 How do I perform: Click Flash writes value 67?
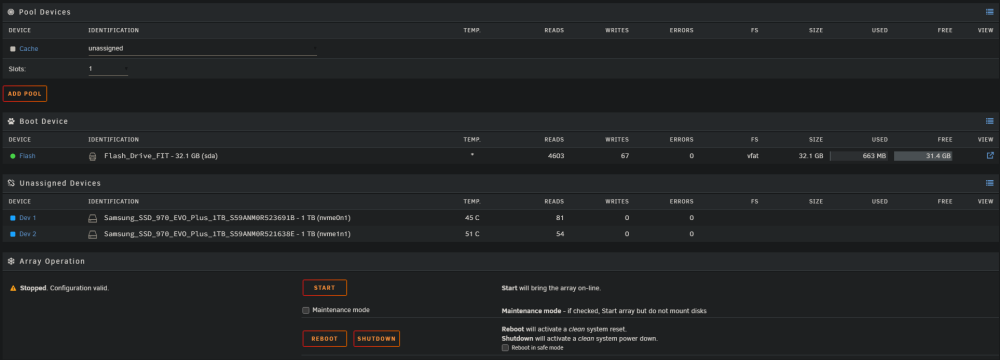624,156
